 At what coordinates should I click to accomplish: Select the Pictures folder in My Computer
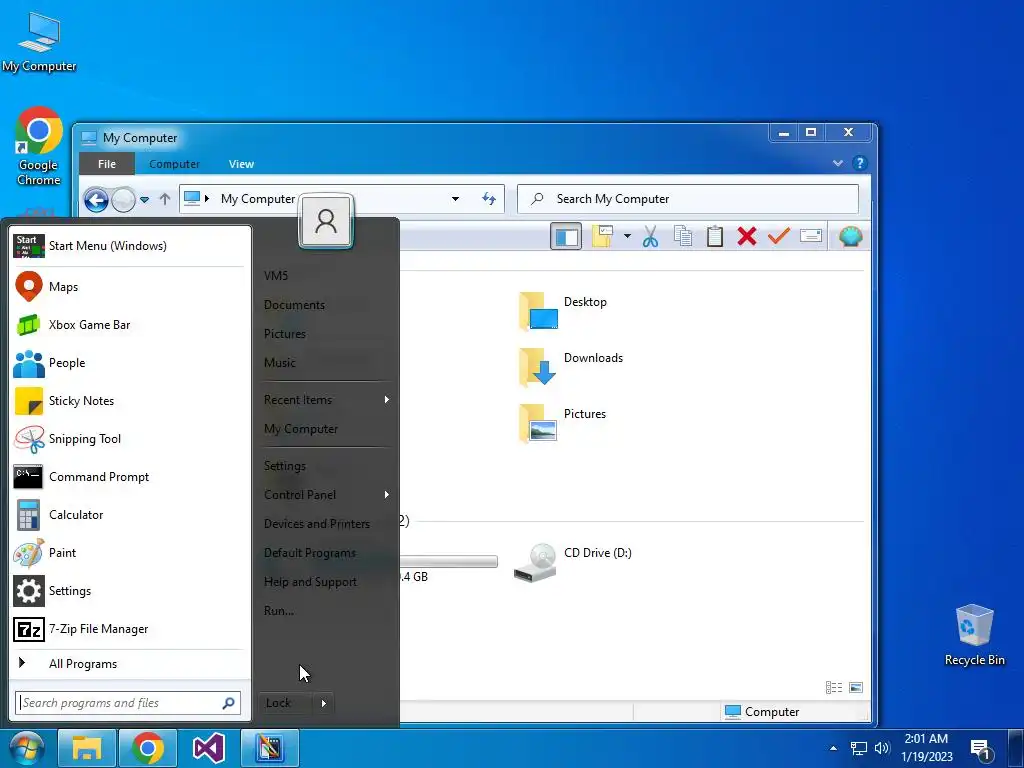563,424
